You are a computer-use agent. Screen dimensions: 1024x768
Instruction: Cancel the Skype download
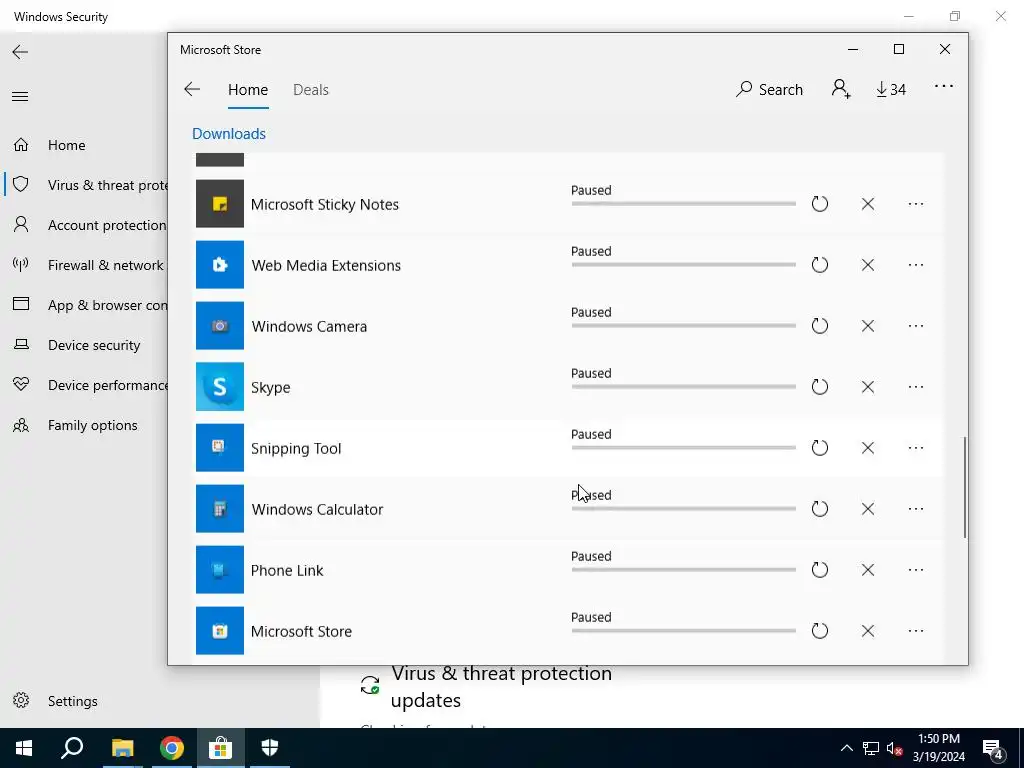[x=868, y=387]
